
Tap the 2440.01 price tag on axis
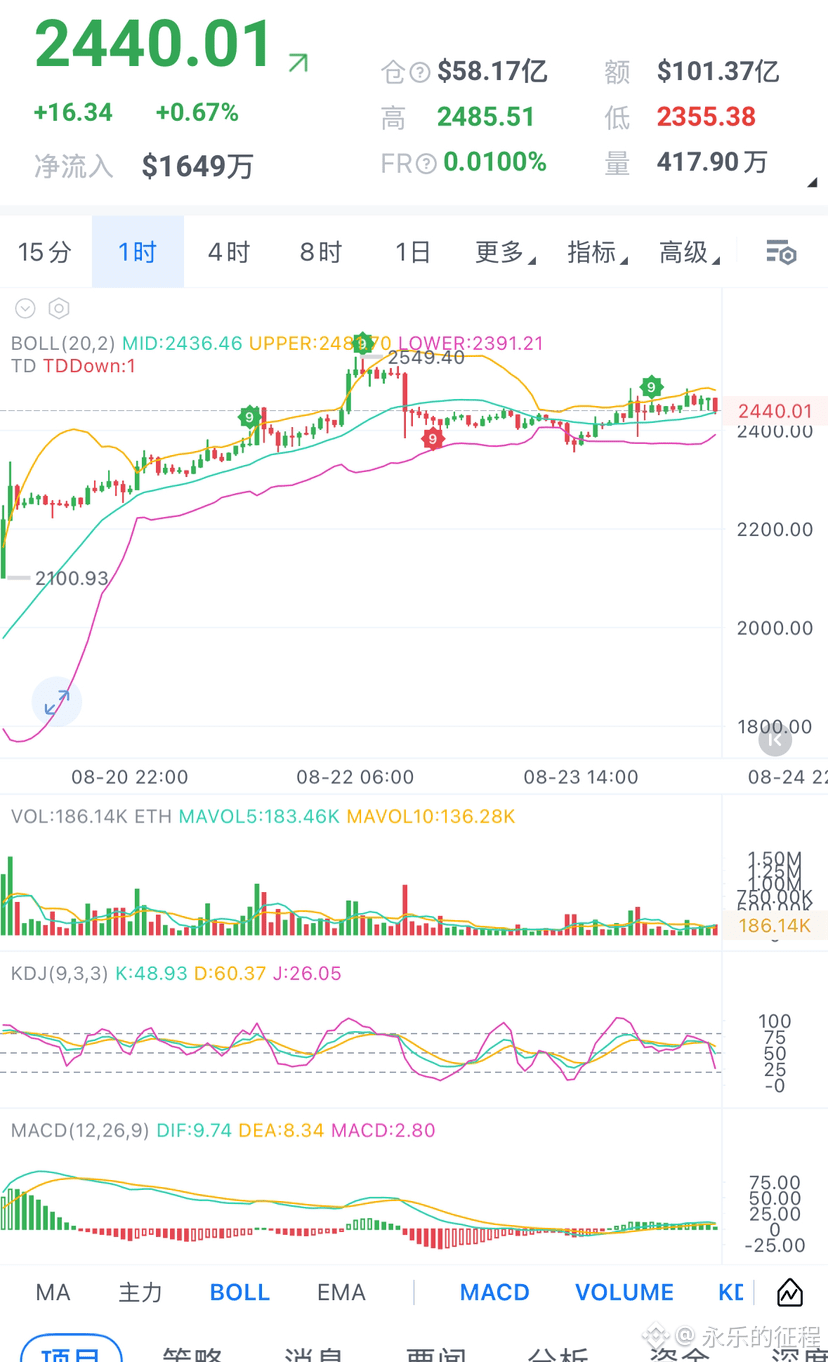point(775,411)
